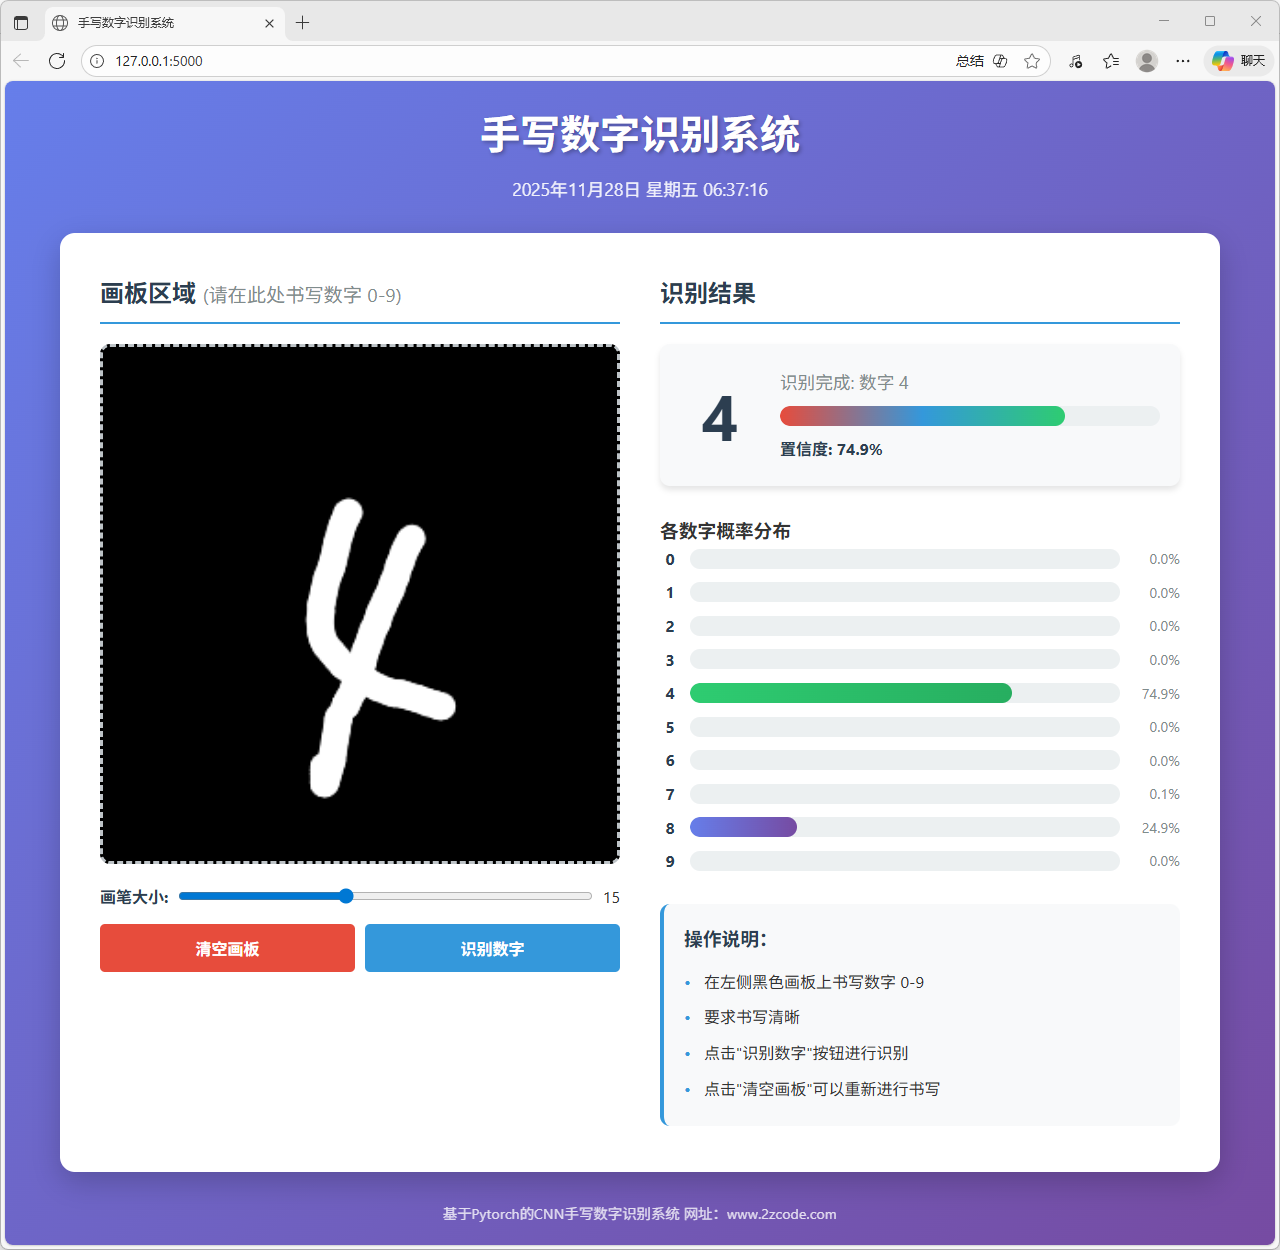Image resolution: width=1280 pixels, height=1250 pixels.
Task: Click the media music note icon
Action: coord(1076,61)
